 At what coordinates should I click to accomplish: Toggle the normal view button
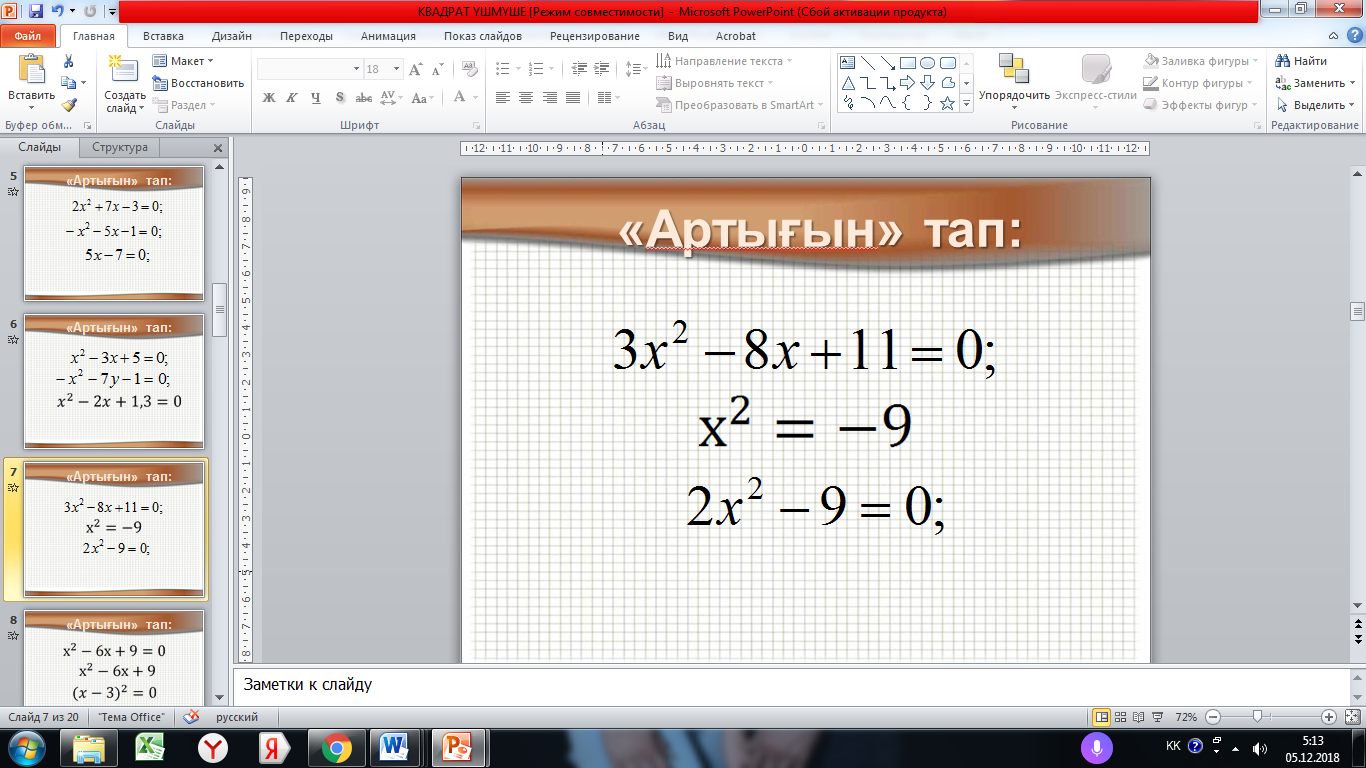(x=1102, y=717)
